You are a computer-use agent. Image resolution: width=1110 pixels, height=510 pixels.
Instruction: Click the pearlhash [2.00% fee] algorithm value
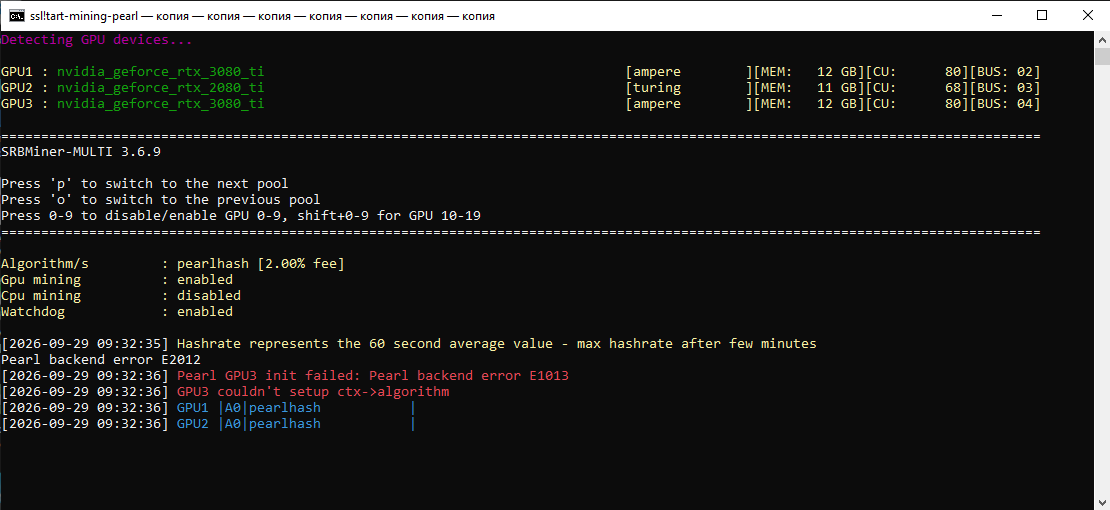click(x=261, y=264)
